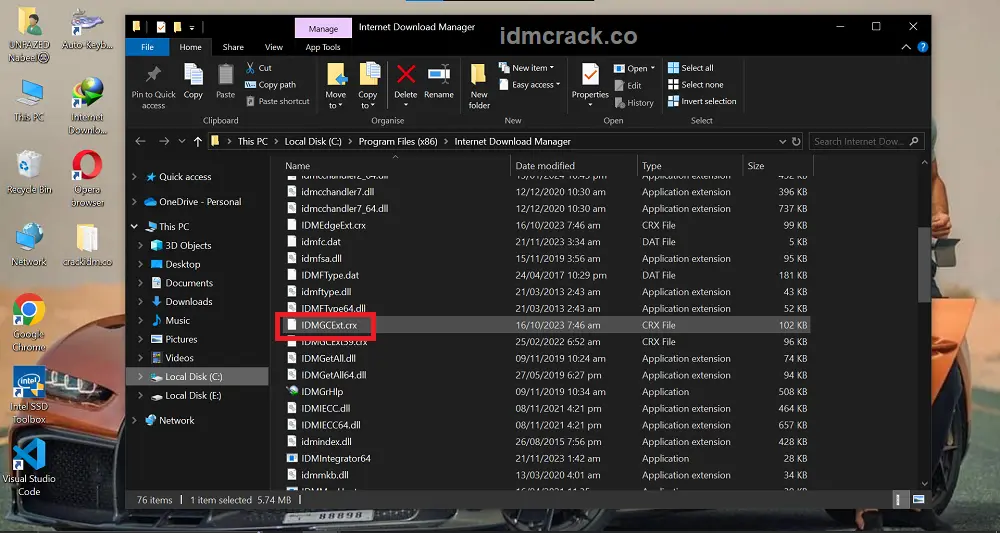Click the Copy ribbon icon
The height and width of the screenshot is (533, 1000).
point(193,75)
